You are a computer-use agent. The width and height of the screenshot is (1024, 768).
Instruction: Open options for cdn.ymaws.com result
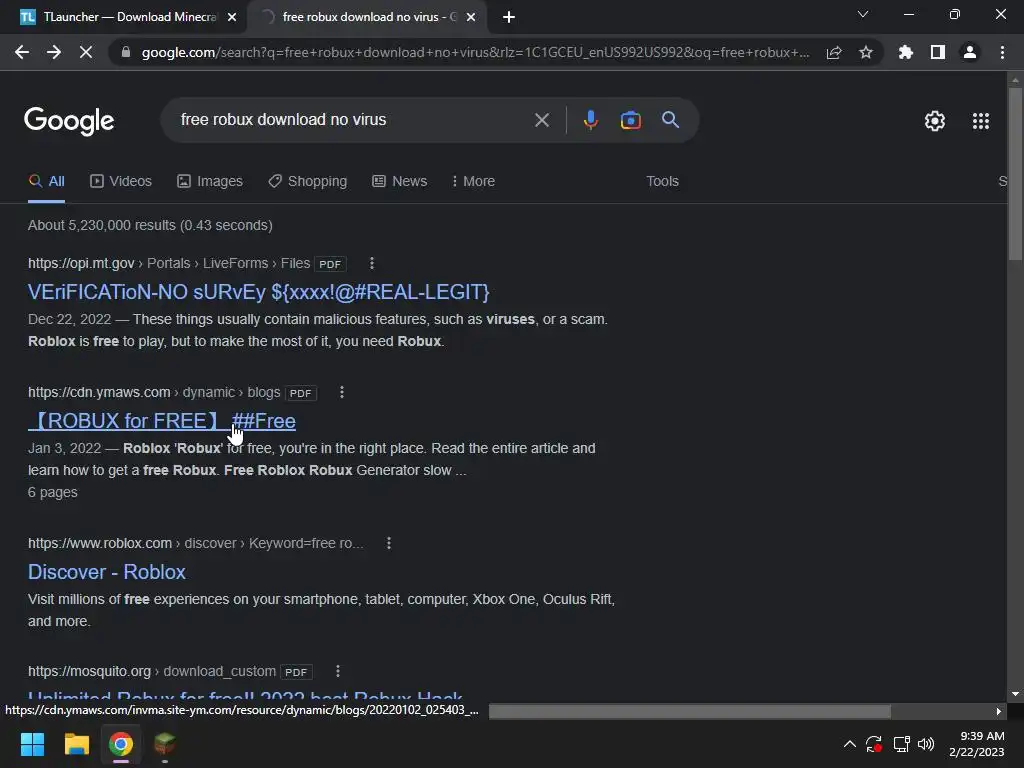pyautogui.click(x=342, y=392)
